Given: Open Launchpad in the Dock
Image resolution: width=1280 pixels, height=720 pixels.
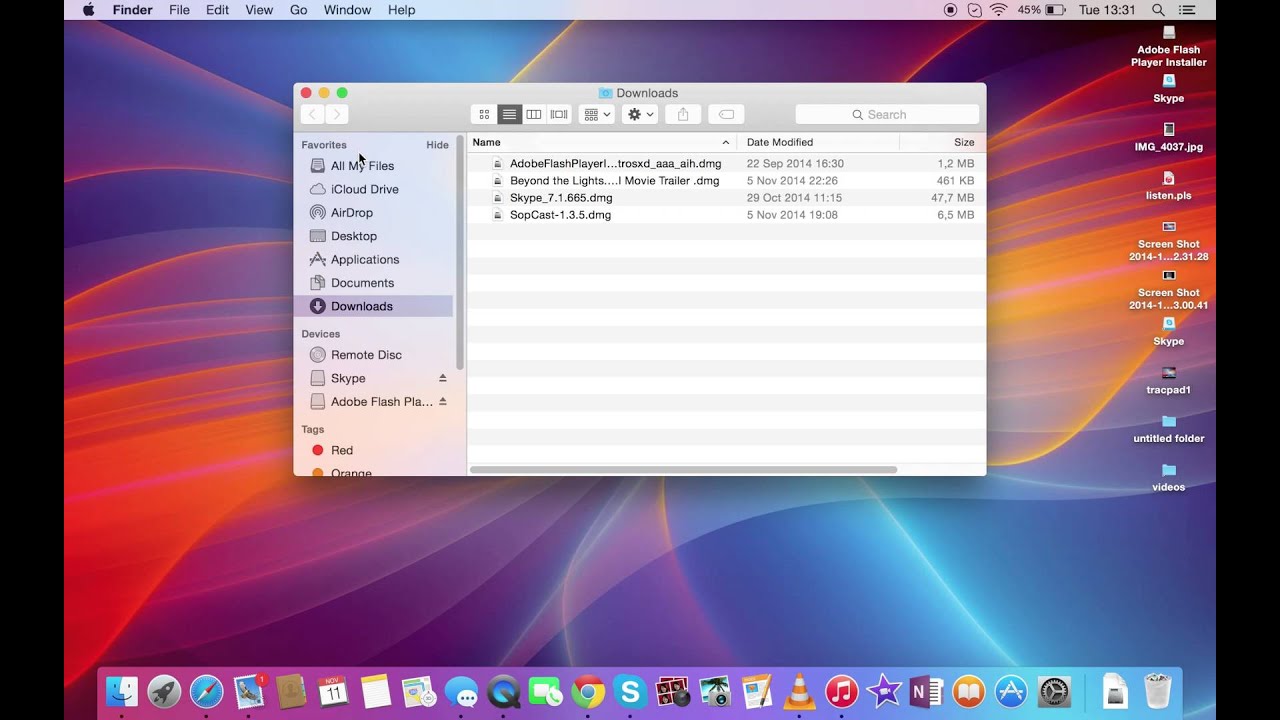Looking at the screenshot, I should click(x=164, y=691).
